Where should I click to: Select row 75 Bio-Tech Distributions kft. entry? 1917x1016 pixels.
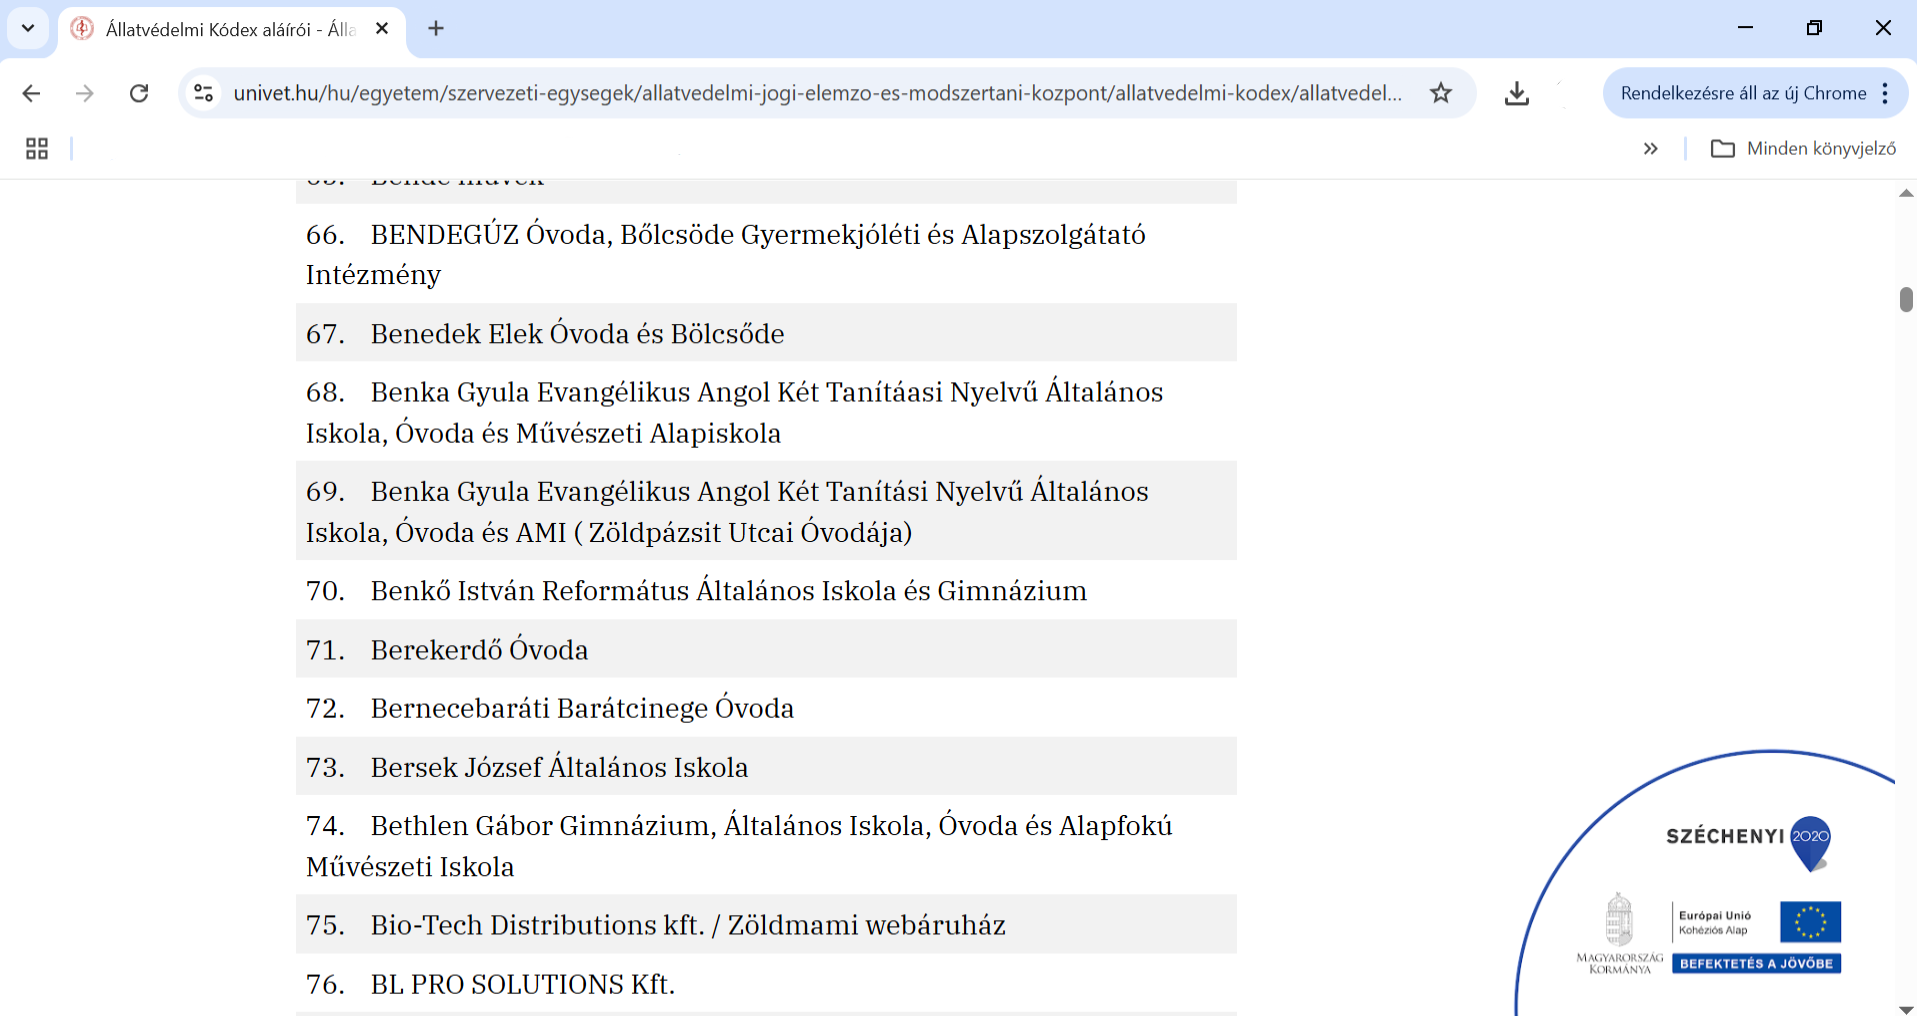[x=766, y=924]
